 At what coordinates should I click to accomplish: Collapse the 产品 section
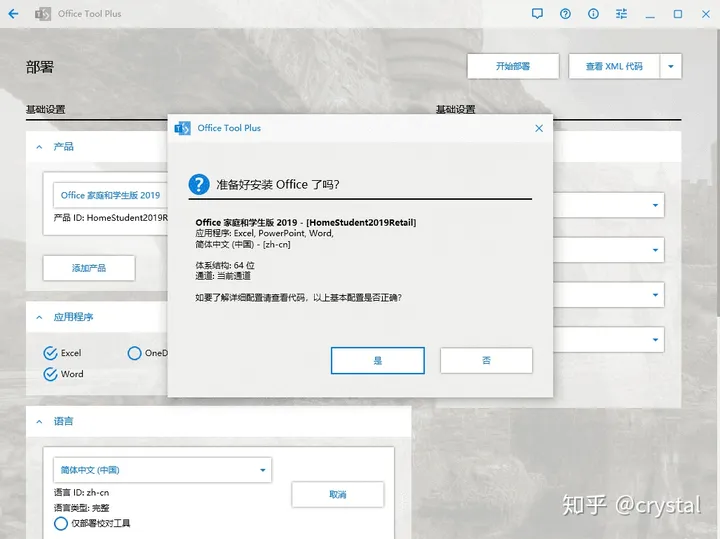pyautogui.click(x=39, y=147)
